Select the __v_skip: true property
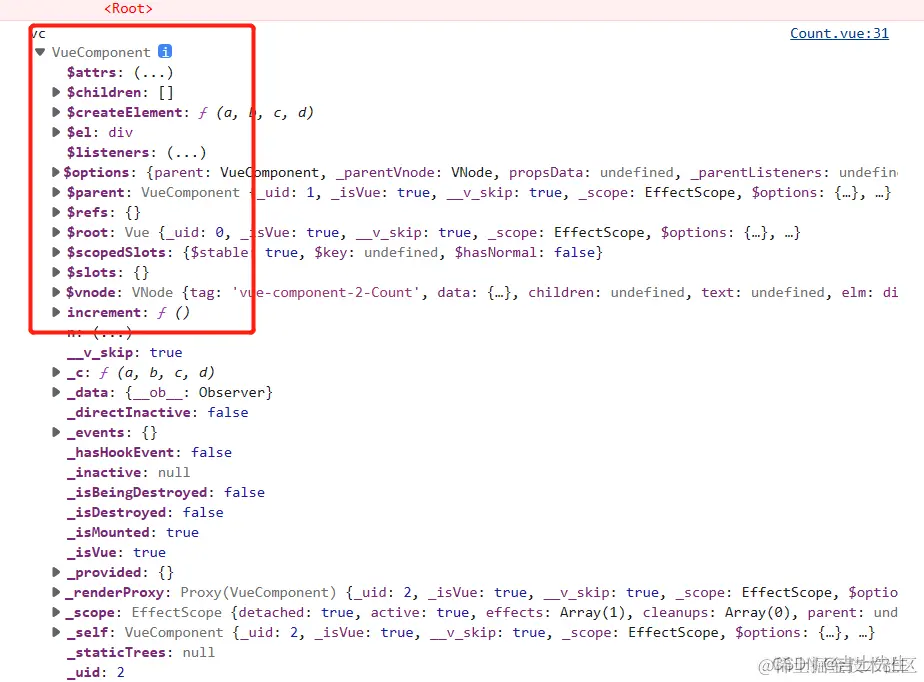The image size is (924, 682). [x=124, y=352]
